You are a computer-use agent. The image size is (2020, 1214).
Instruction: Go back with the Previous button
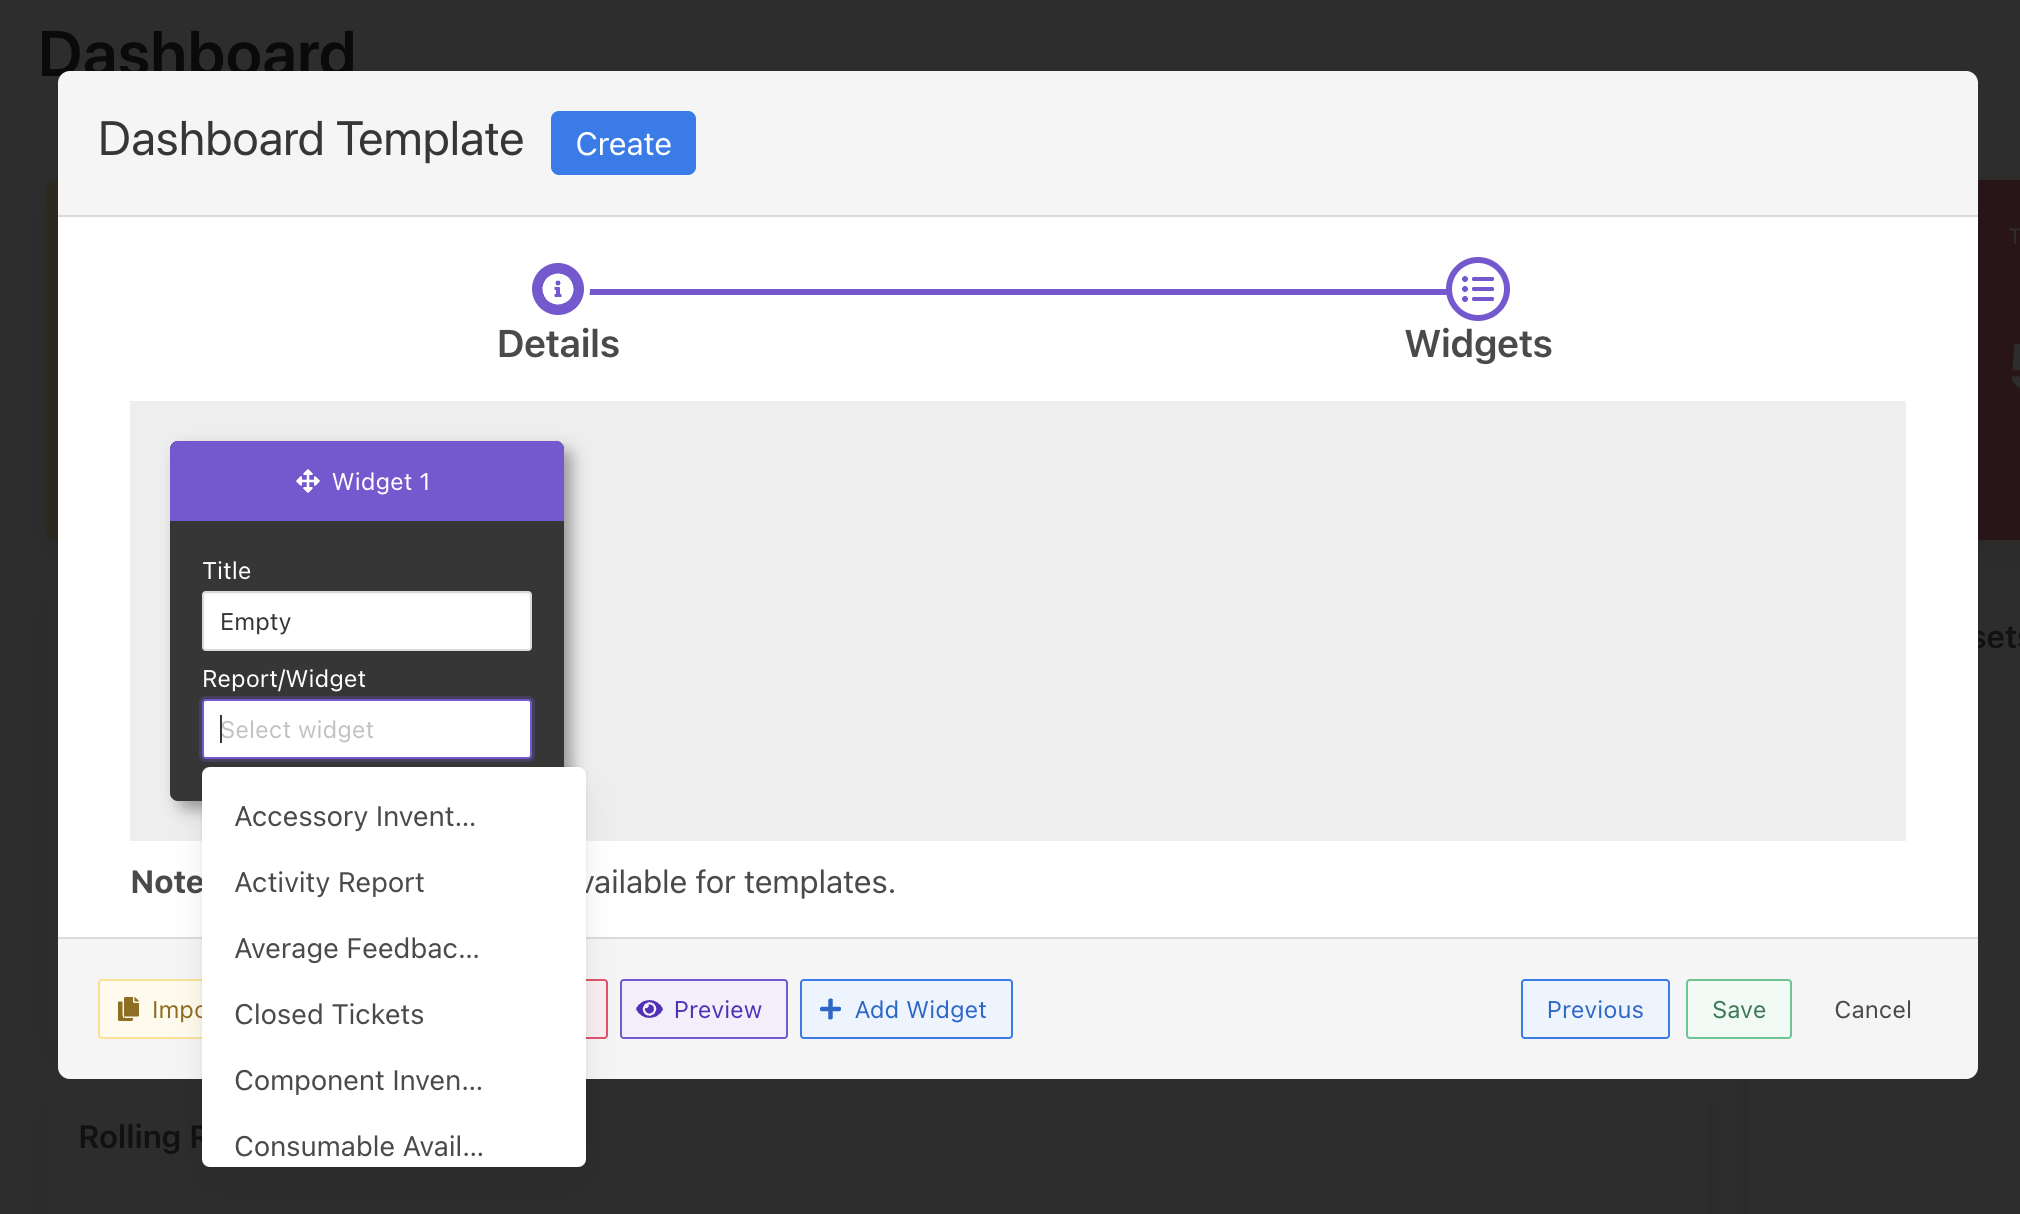point(1594,1009)
